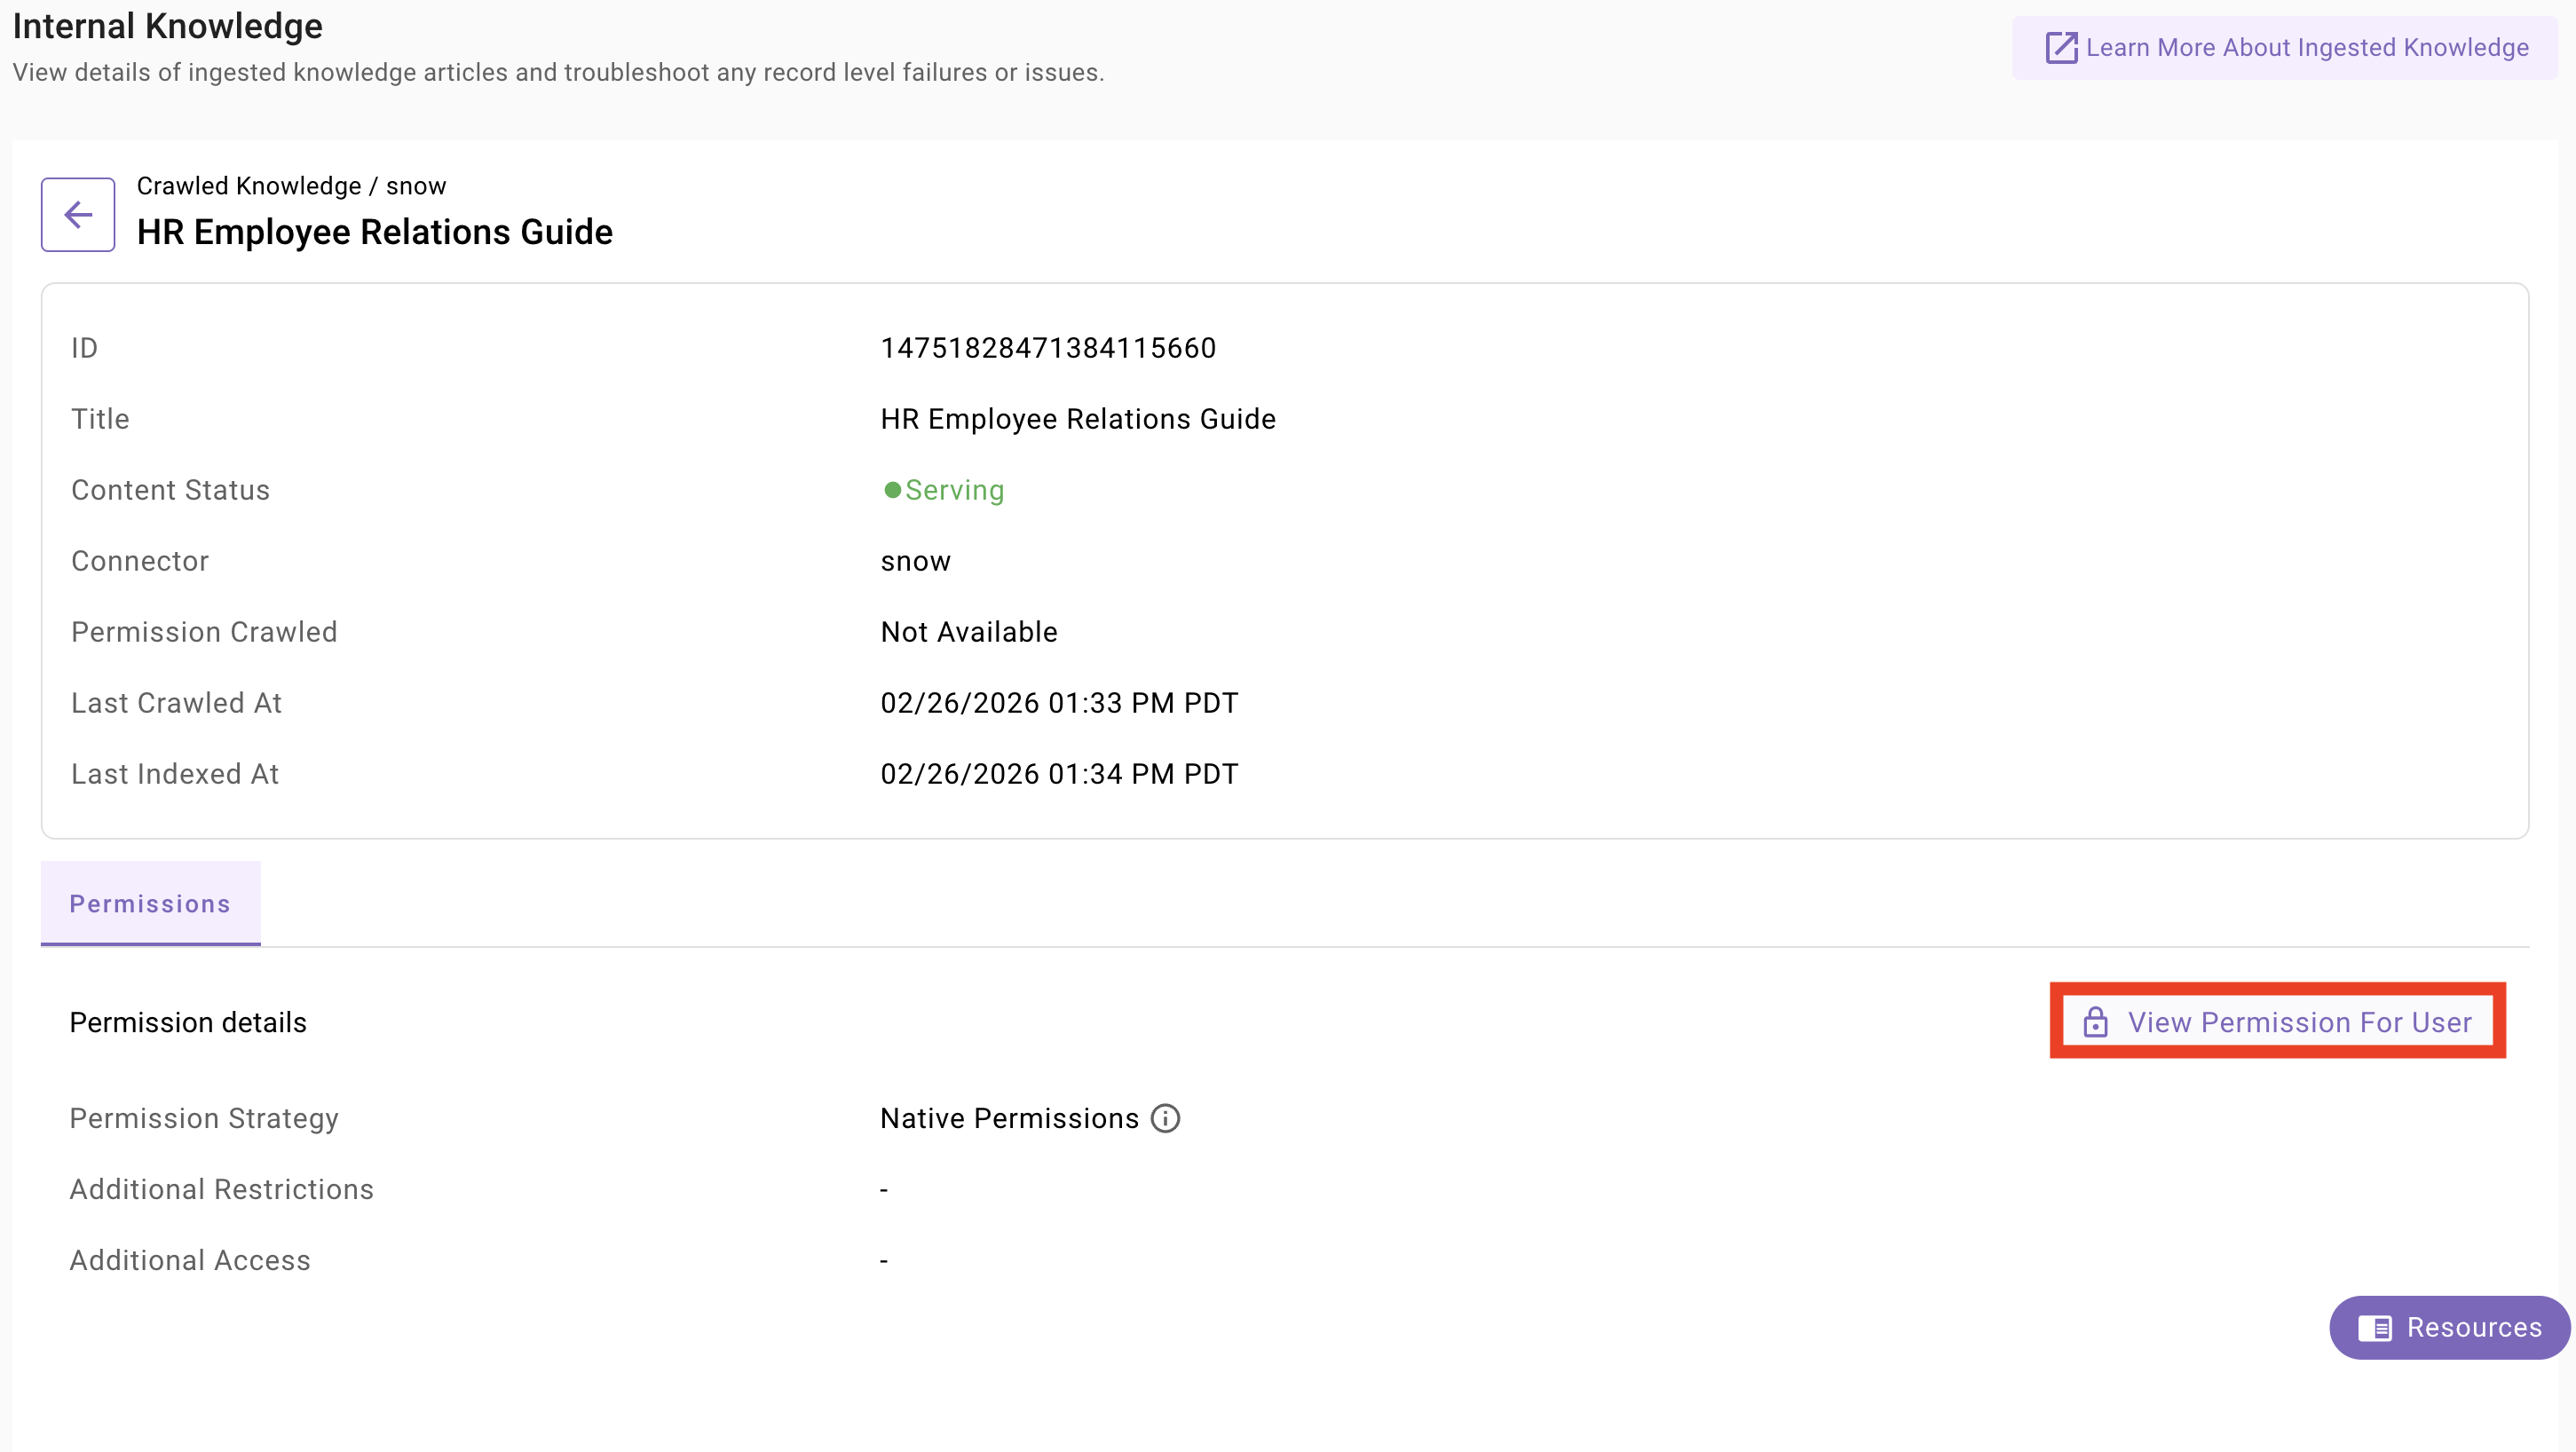Click the article ID number value
The image size is (2576, 1452).
(x=1047, y=348)
